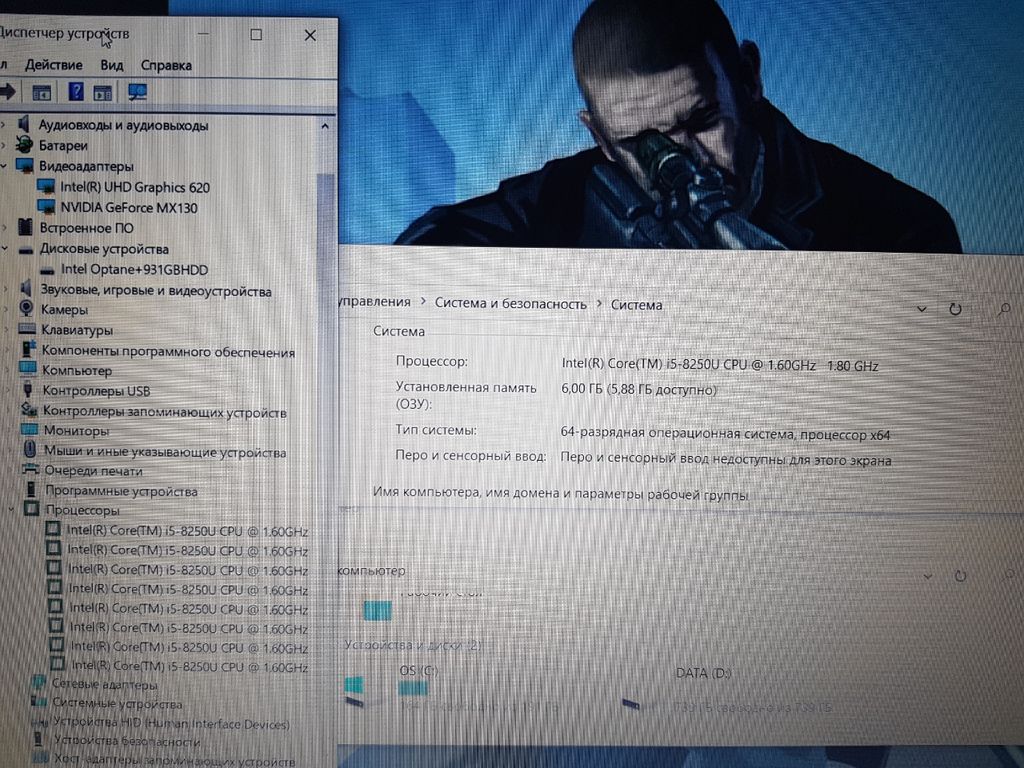Select the Компьютер category icon
This screenshot has height=768, width=1024.
[x=28, y=369]
